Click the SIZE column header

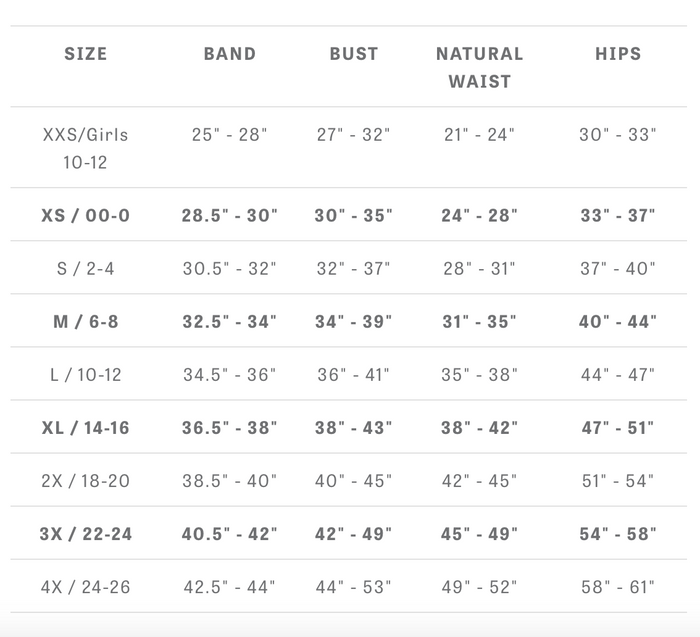85,54
